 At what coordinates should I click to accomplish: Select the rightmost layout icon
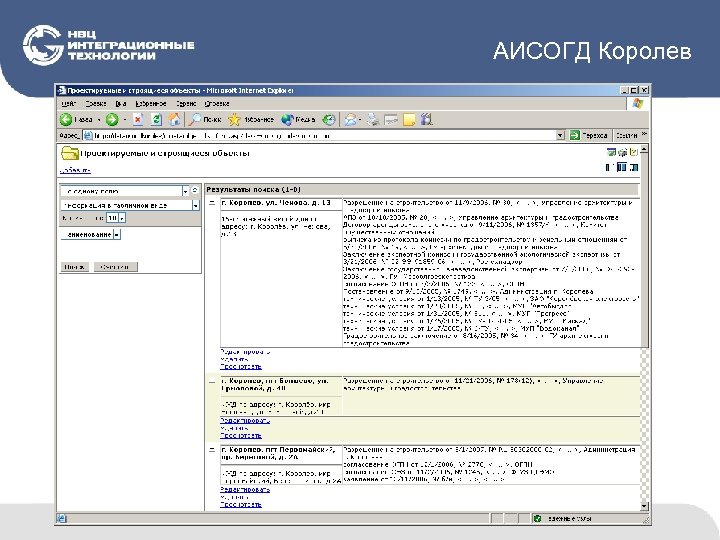(634, 167)
